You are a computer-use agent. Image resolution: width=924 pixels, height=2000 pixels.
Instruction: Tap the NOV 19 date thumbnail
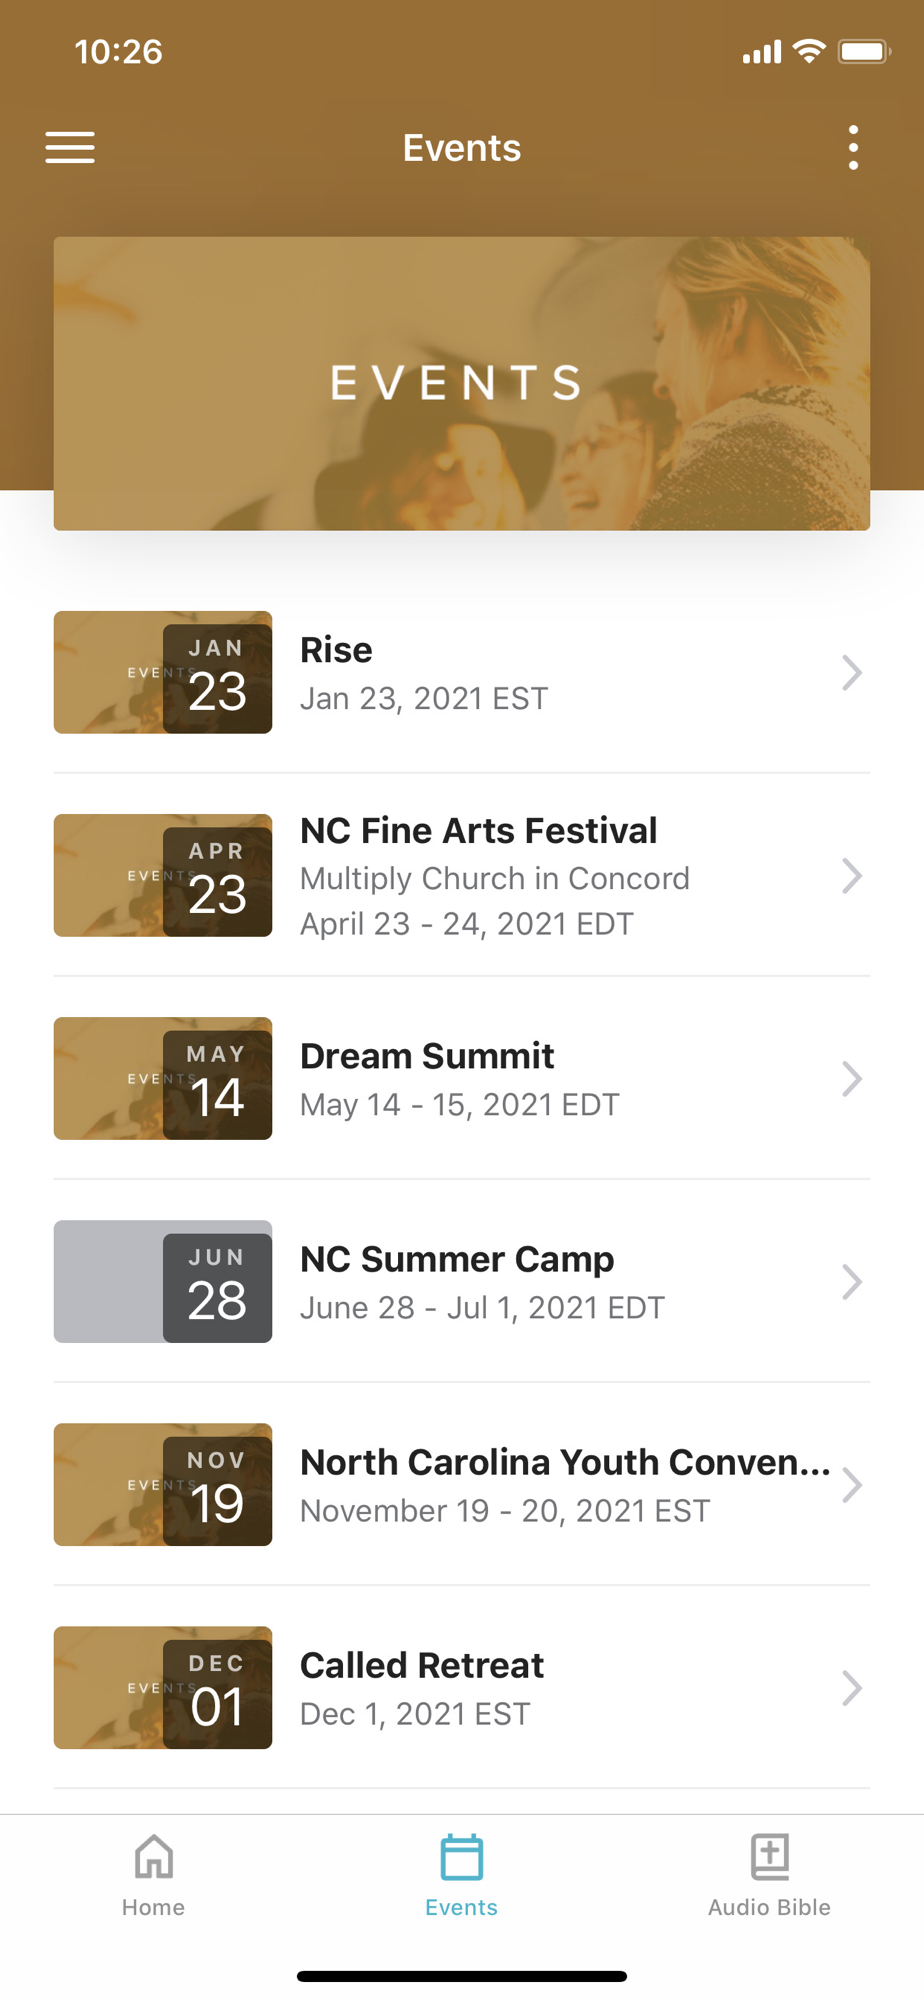(163, 1484)
